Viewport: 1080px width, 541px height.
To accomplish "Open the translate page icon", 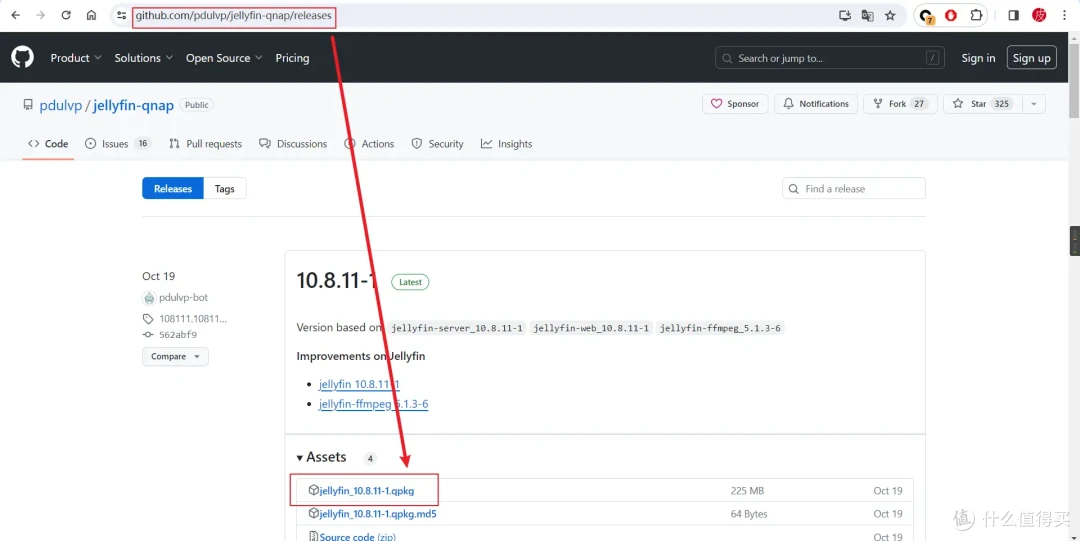I will pyautogui.click(x=867, y=15).
